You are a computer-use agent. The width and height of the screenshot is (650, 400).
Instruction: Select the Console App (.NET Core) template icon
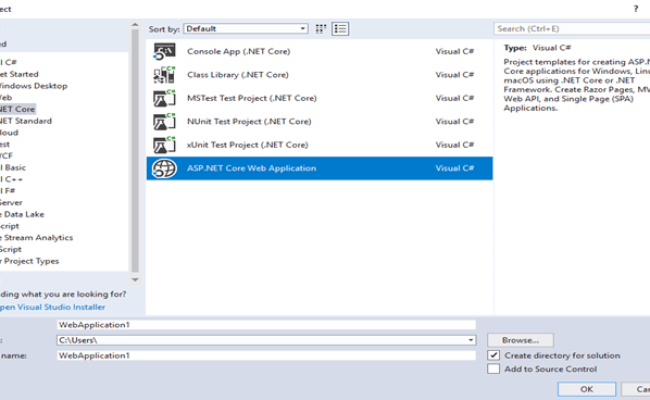click(x=165, y=51)
